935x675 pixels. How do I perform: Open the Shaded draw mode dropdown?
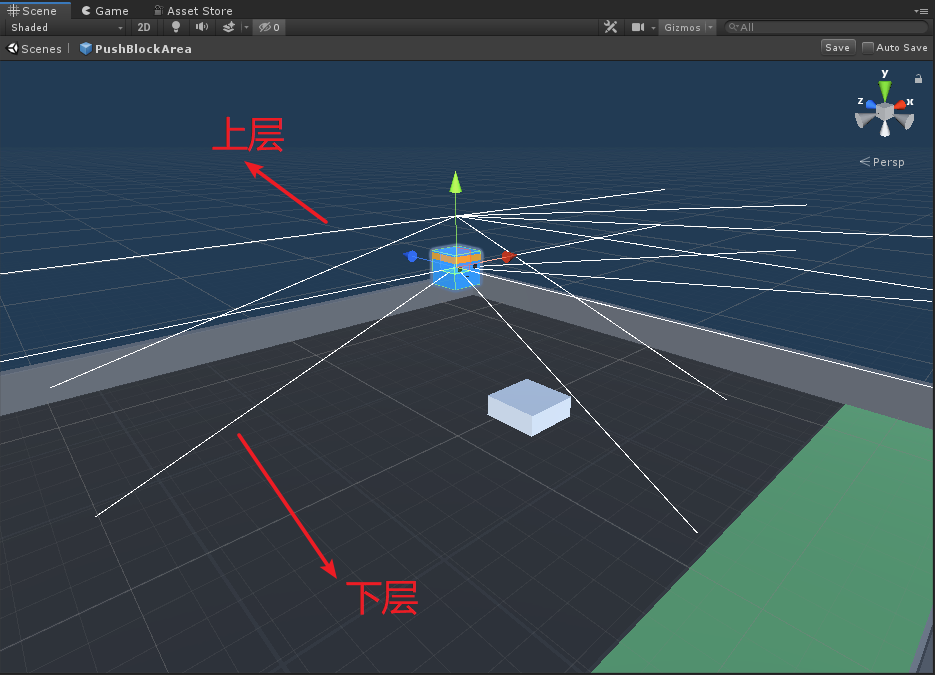(66, 27)
